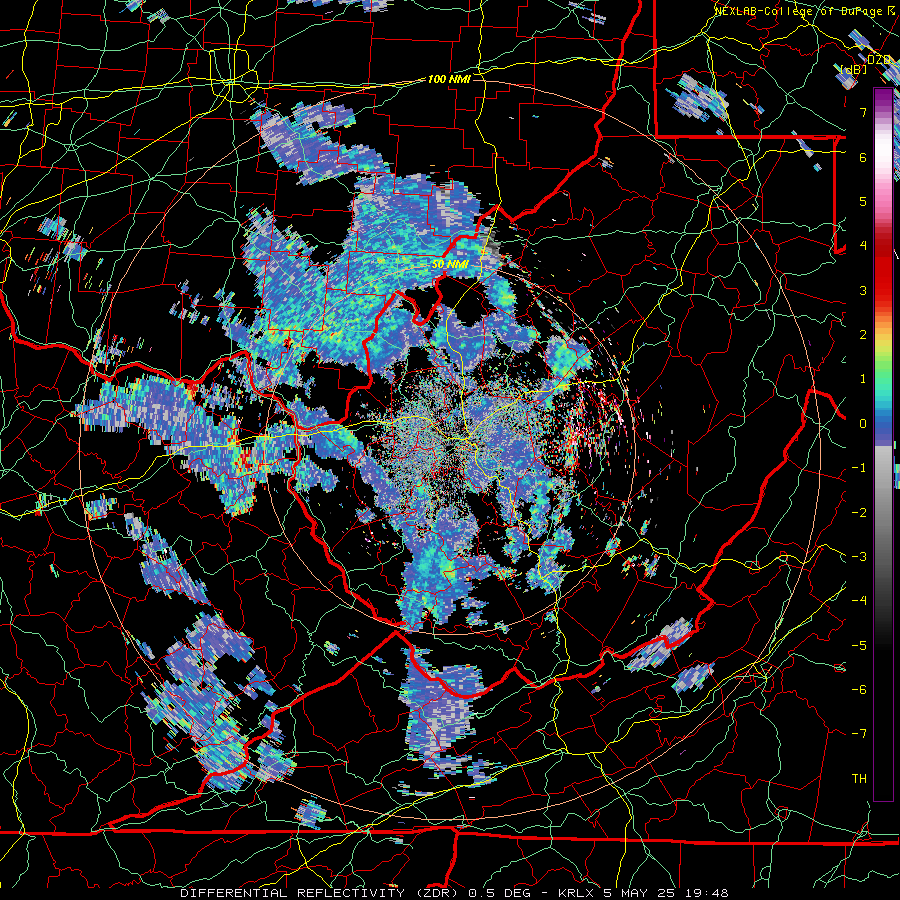Click the -3 value on color scale

point(859,557)
